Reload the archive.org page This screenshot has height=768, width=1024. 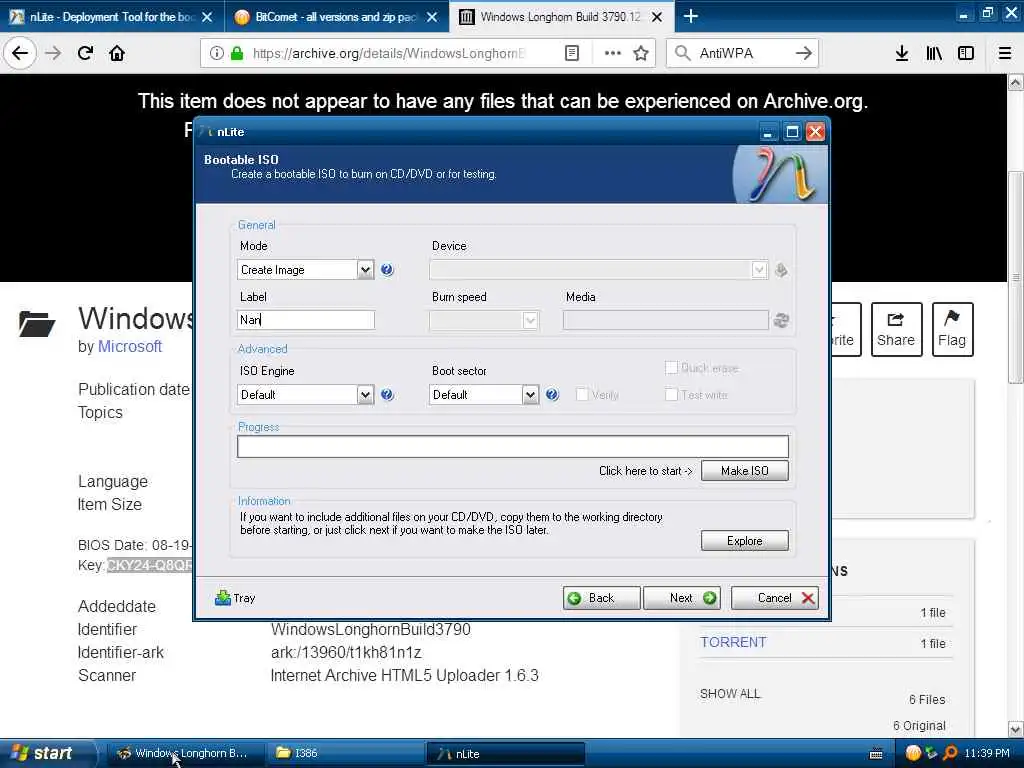(86, 53)
